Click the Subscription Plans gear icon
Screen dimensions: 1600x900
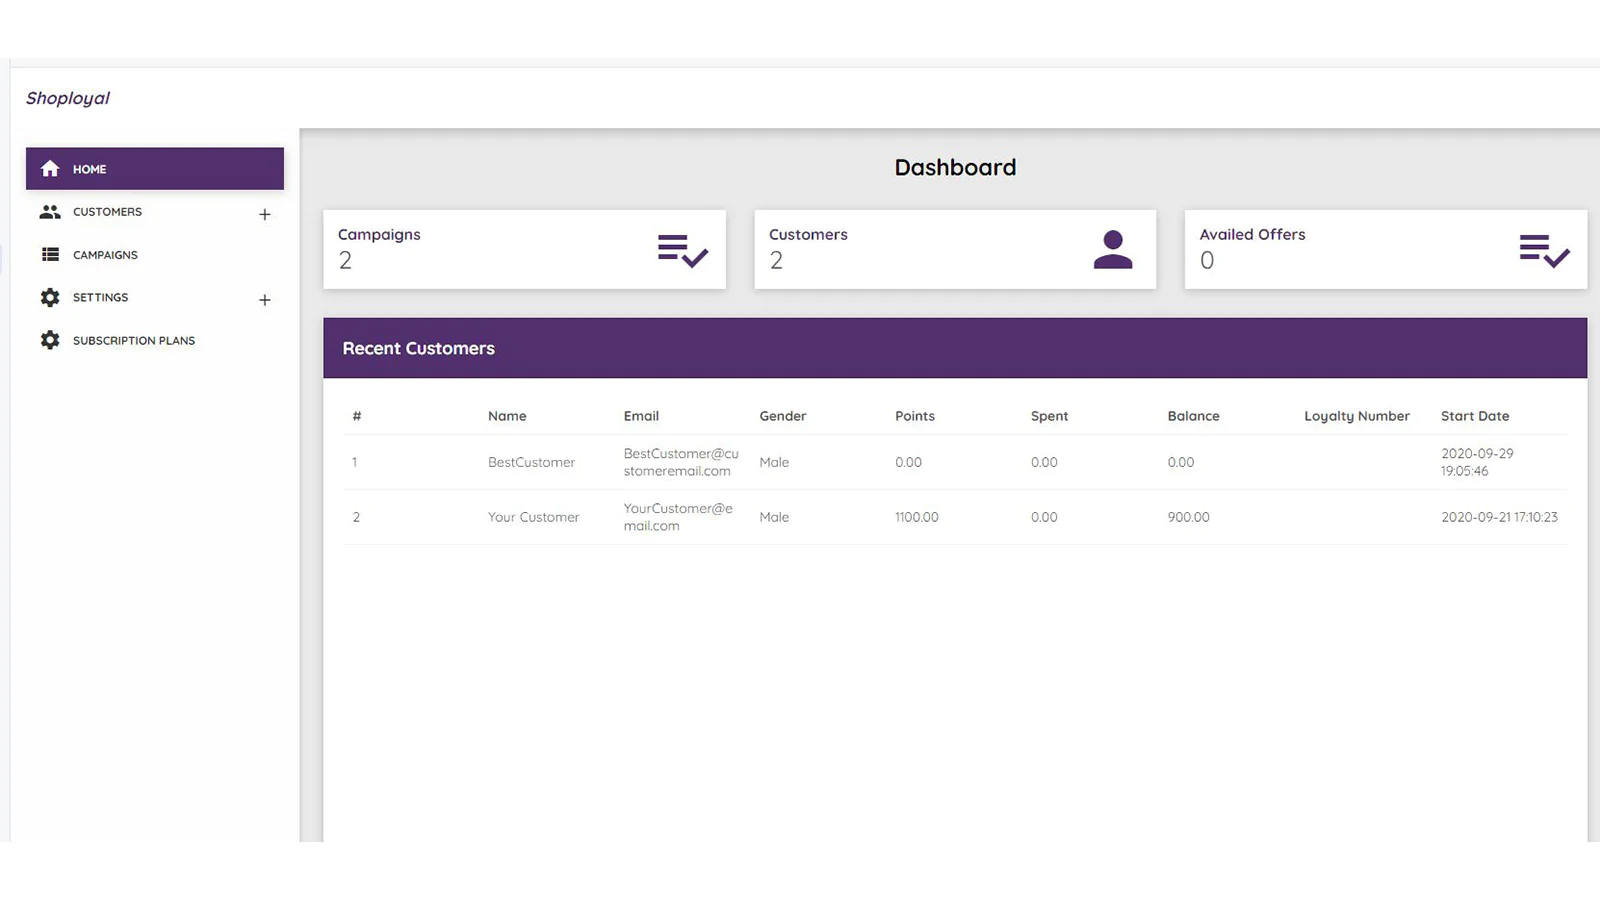pos(50,341)
